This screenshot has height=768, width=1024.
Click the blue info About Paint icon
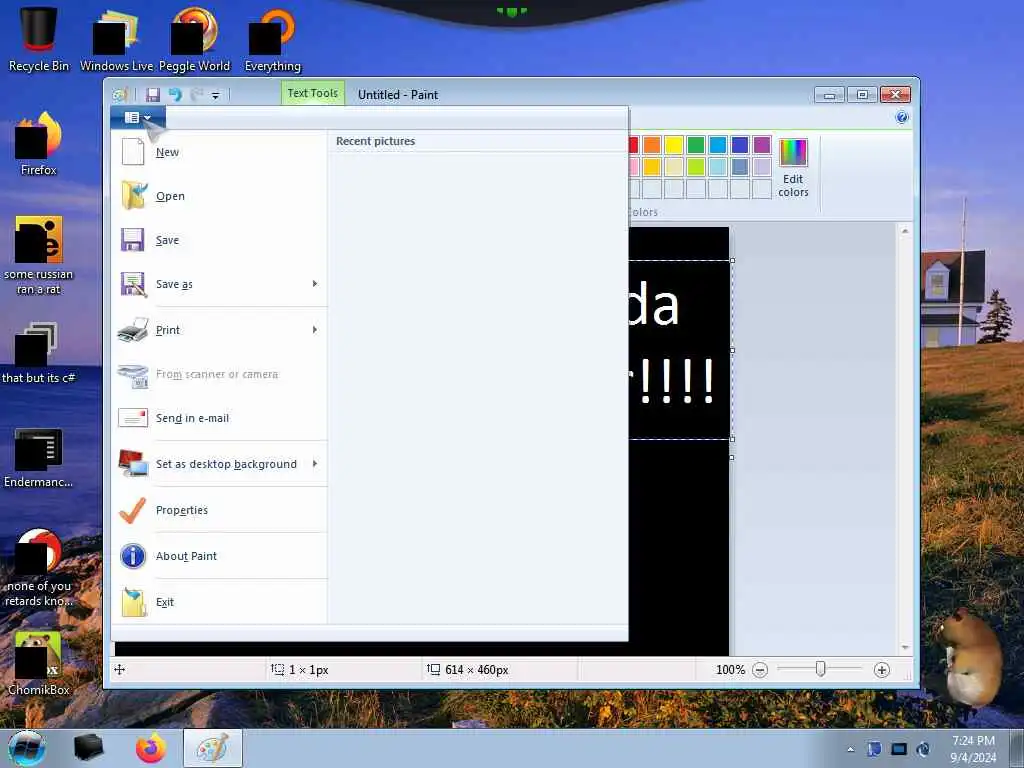click(x=133, y=556)
